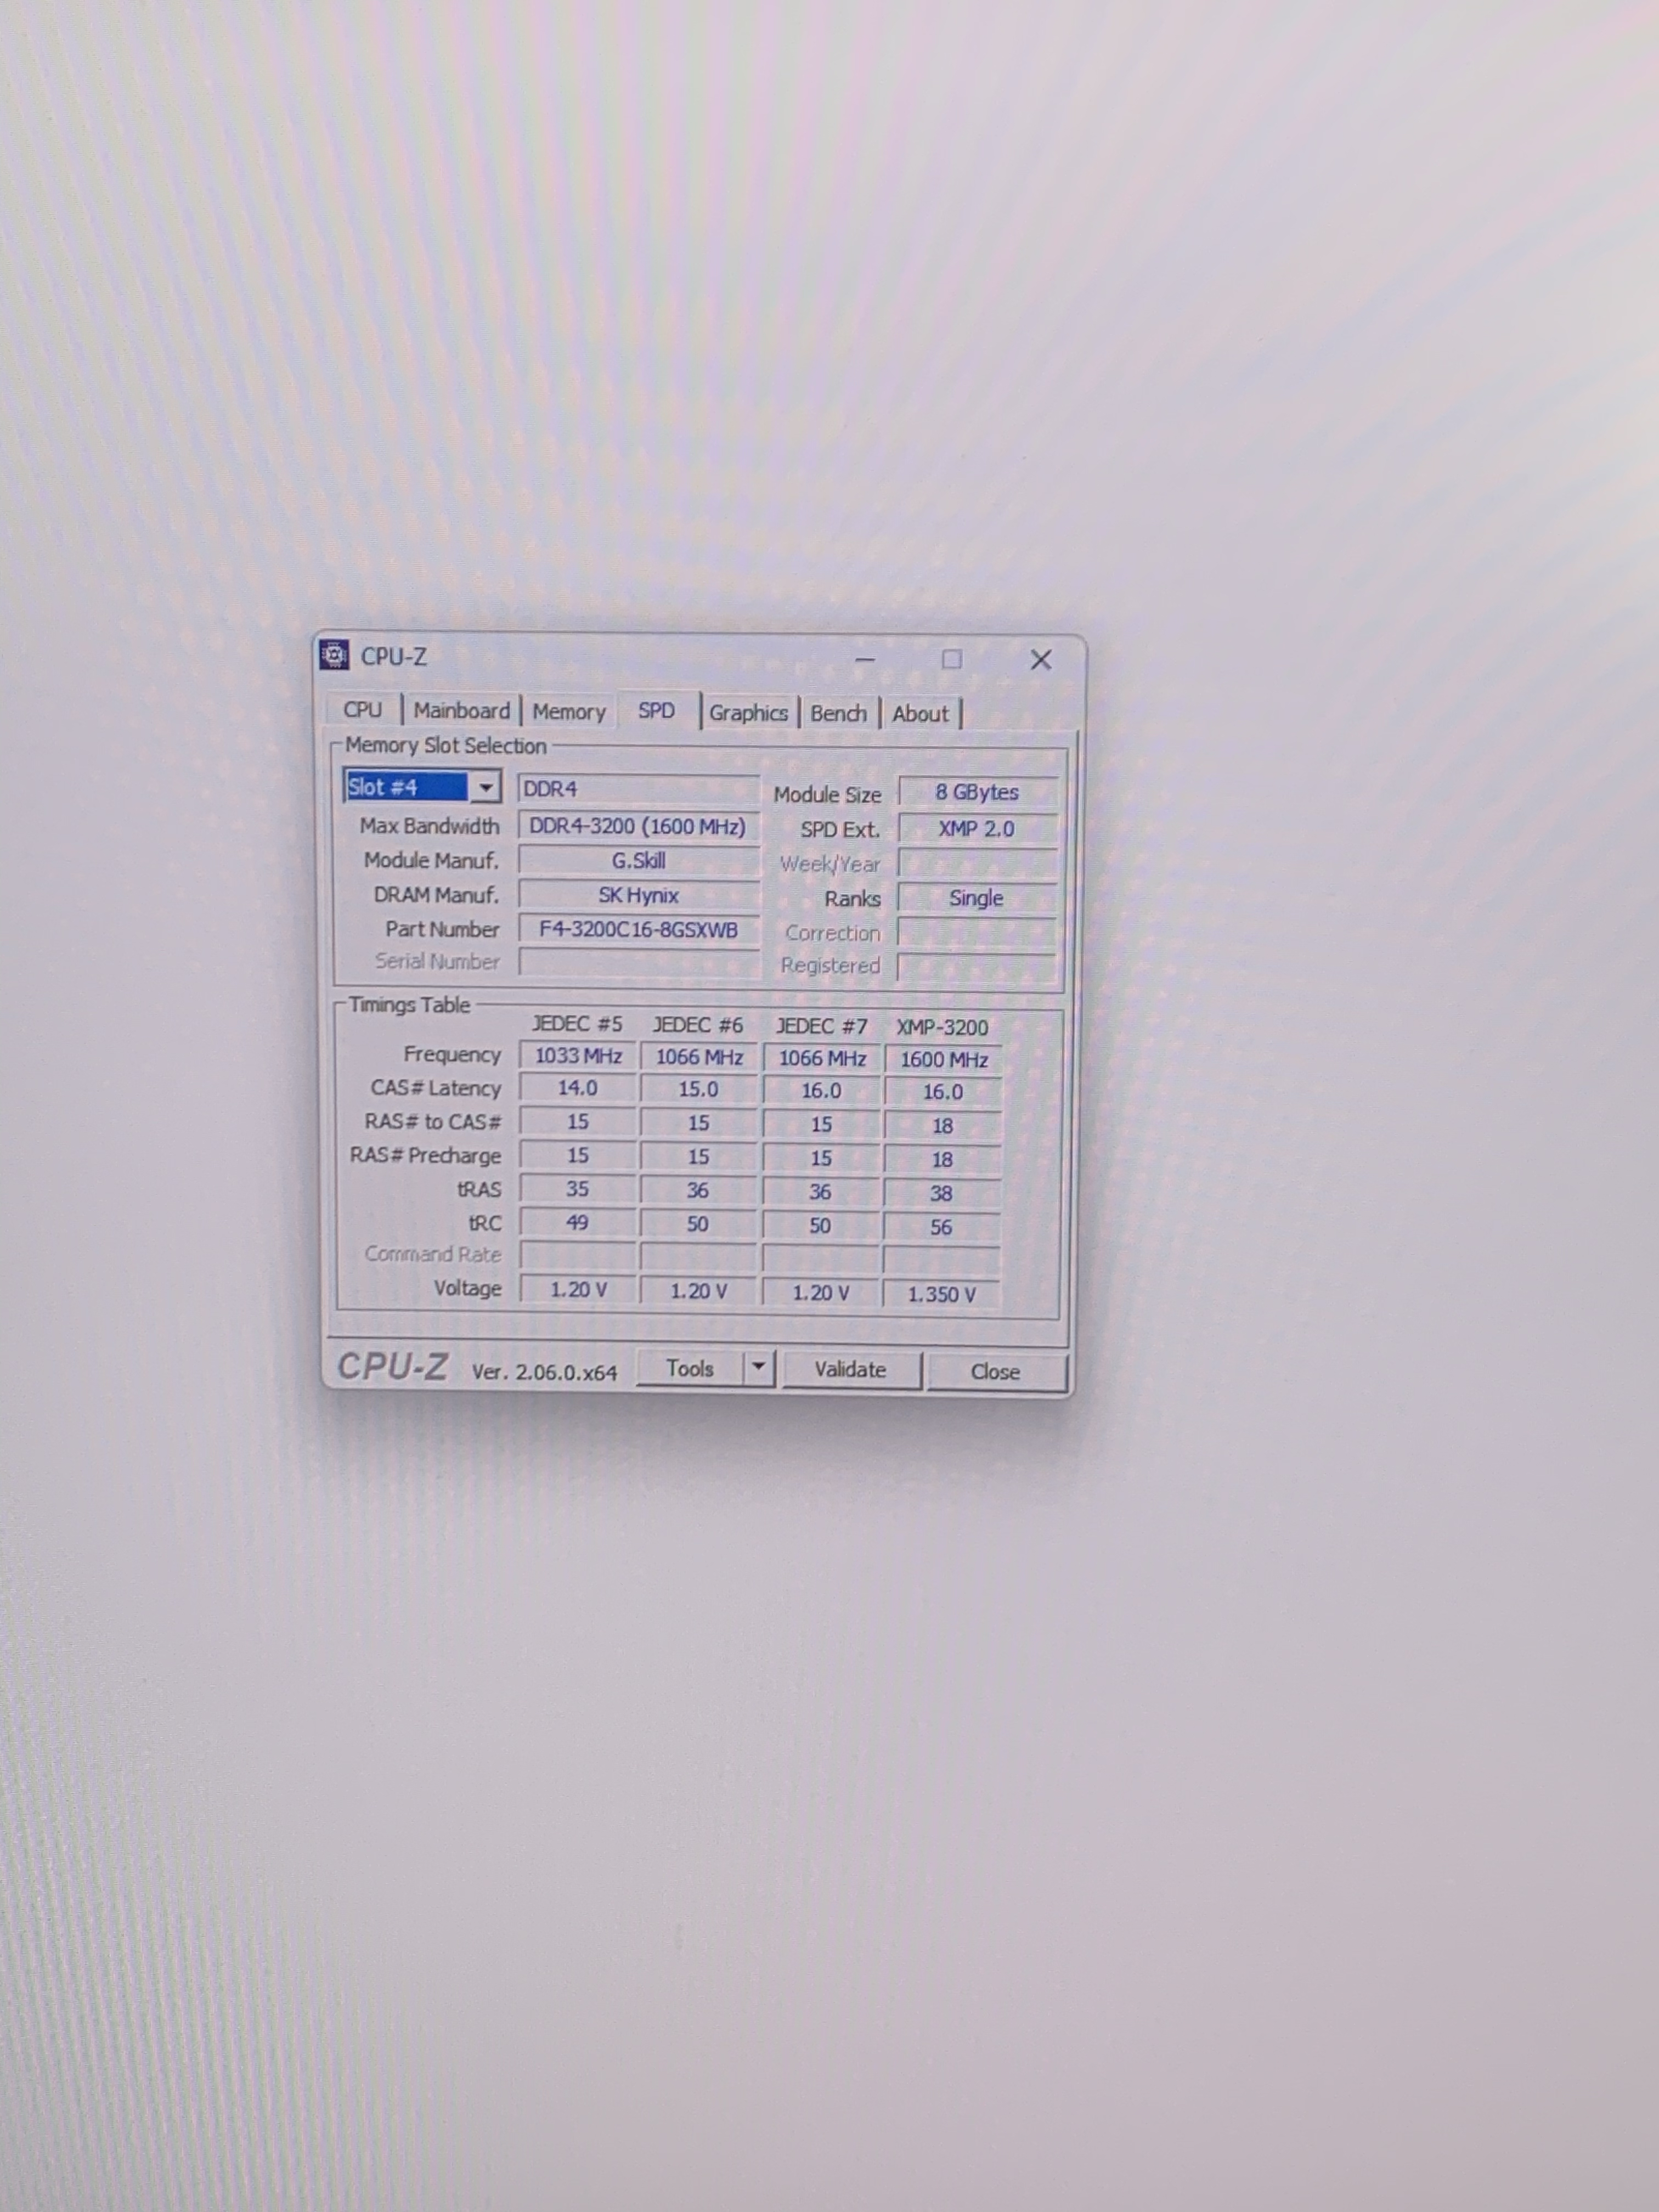This screenshot has width=1659, height=2212.
Task: Expand the Tools button dropdown arrow
Action: point(759,1367)
